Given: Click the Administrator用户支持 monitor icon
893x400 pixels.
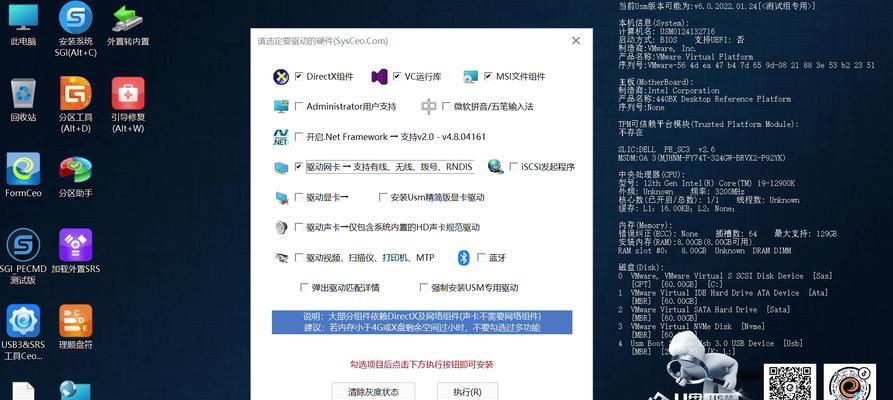Looking at the screenshot, I should coord(281,107).
